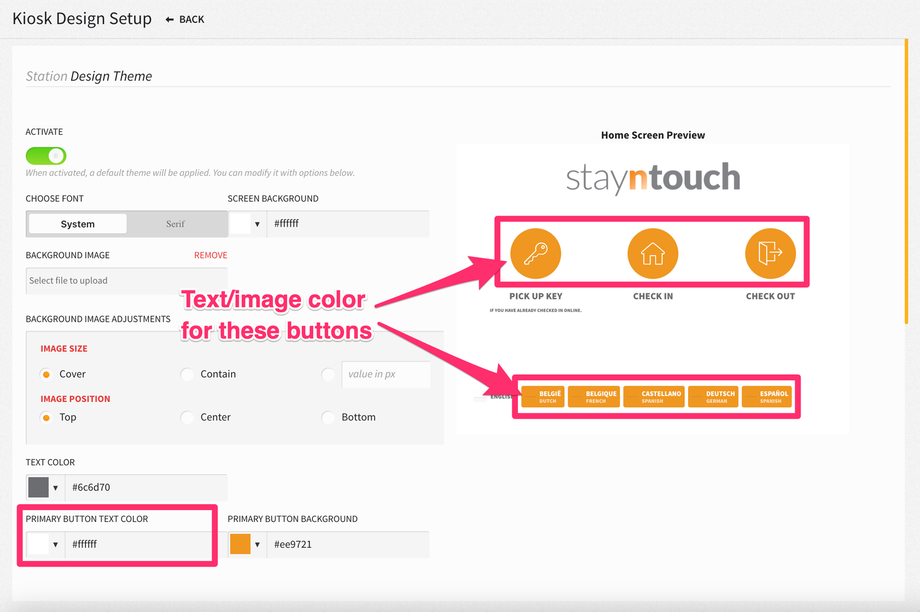Select the Bottom image position radio
Viewport: 920px width, 612px height.
pyautogui.click(x=328, y=417)
